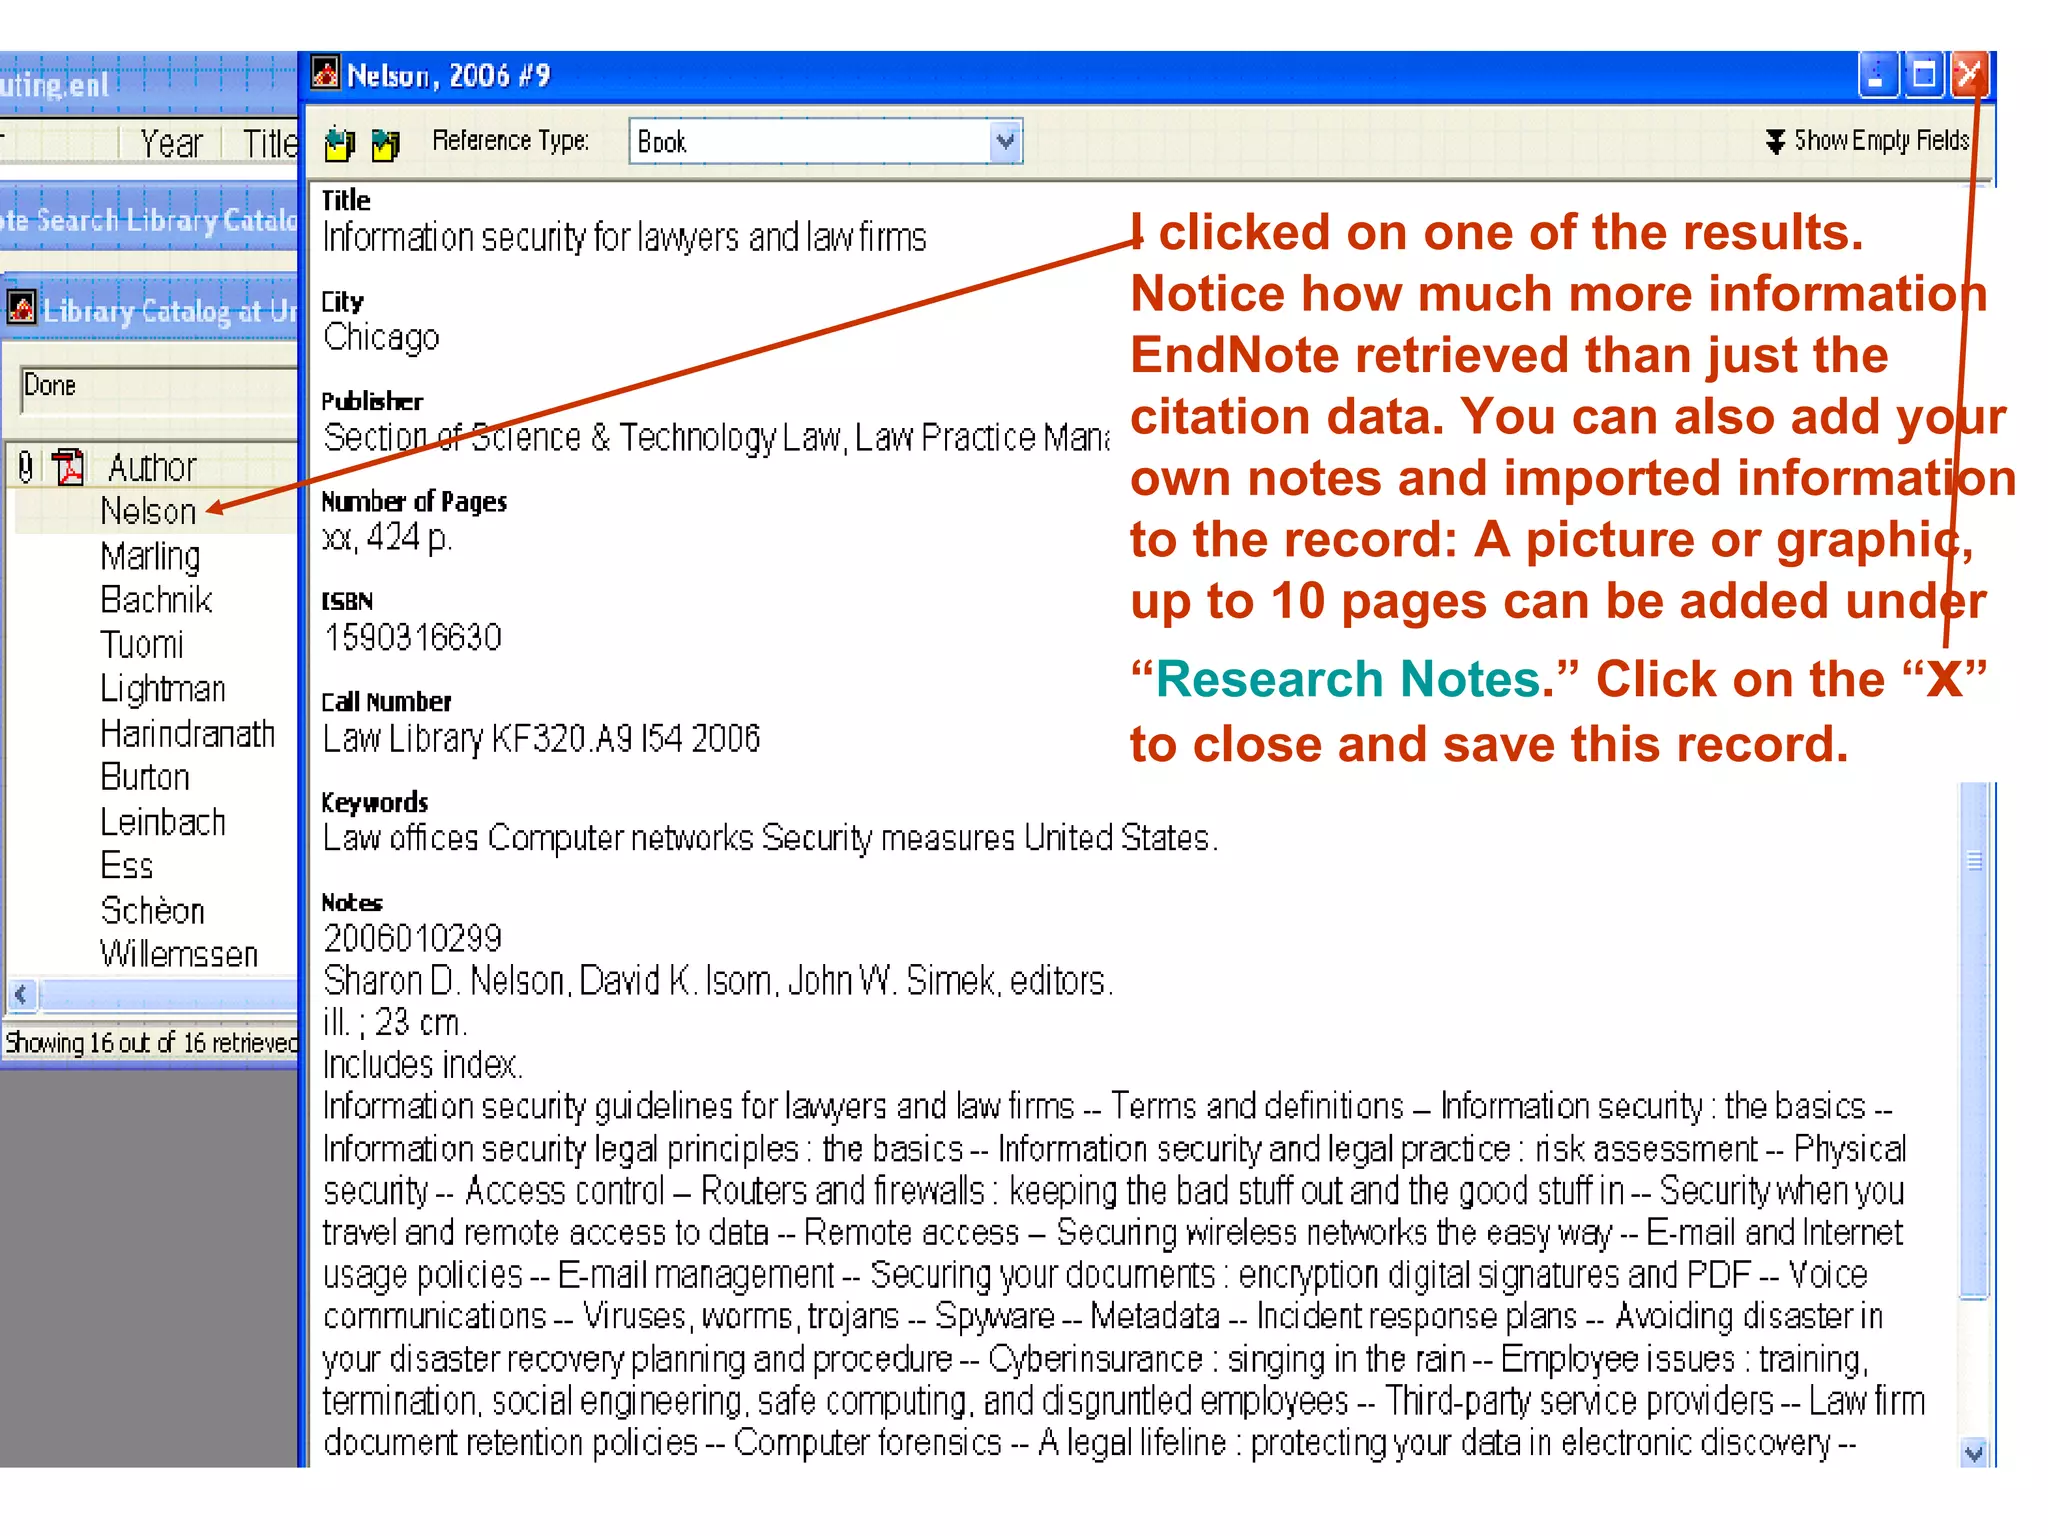Click the results list scroll left arrow

pyautogui.click(x=22, y=995)
